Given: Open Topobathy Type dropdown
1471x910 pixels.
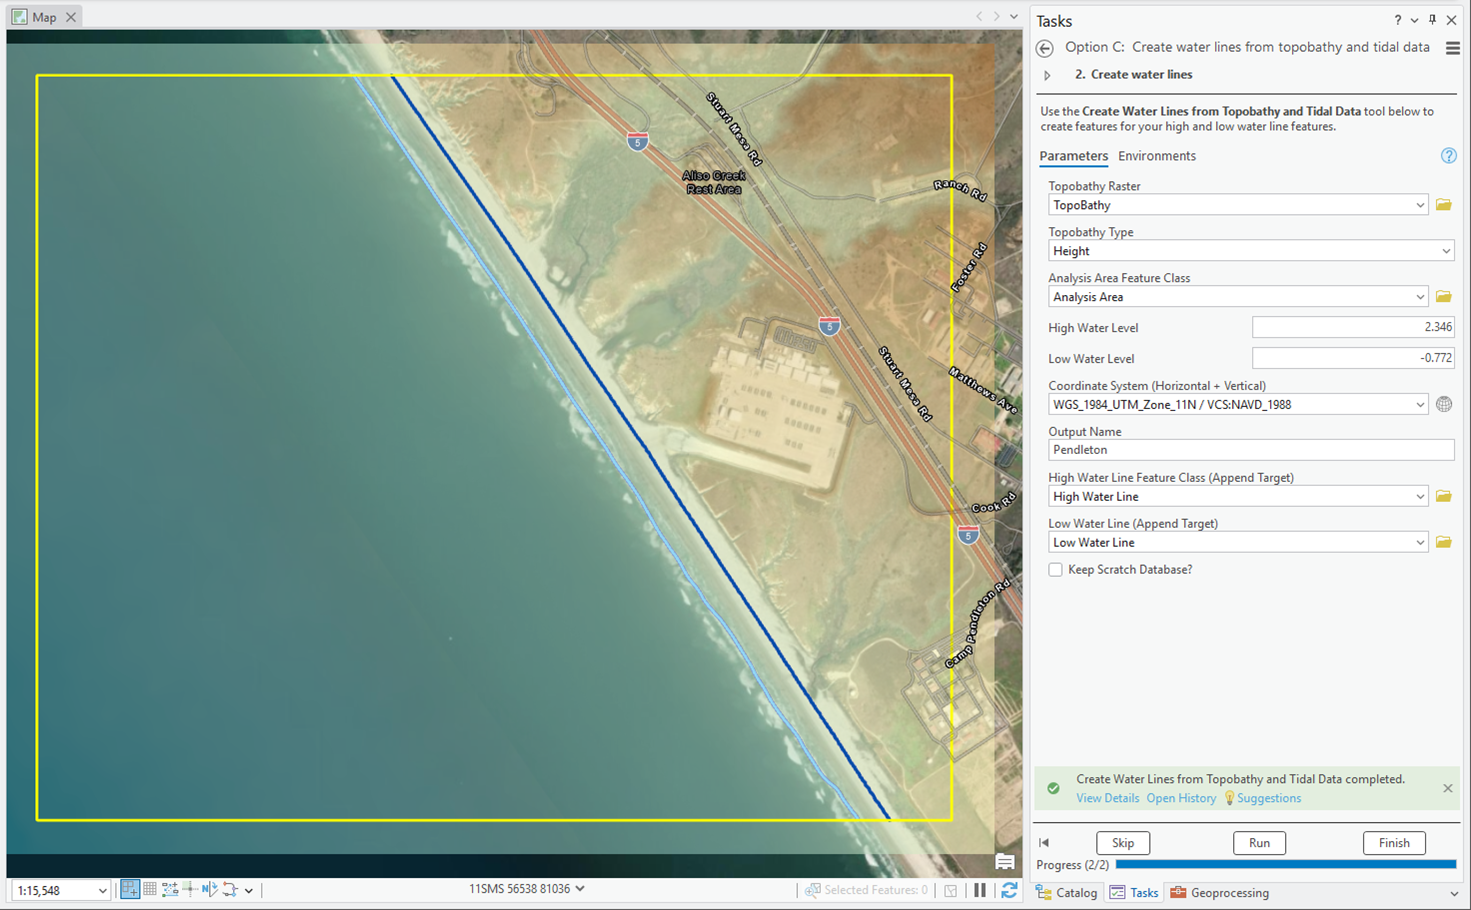Looking at the screenshot, I should pyautogui.click(x=1445, y=251).
